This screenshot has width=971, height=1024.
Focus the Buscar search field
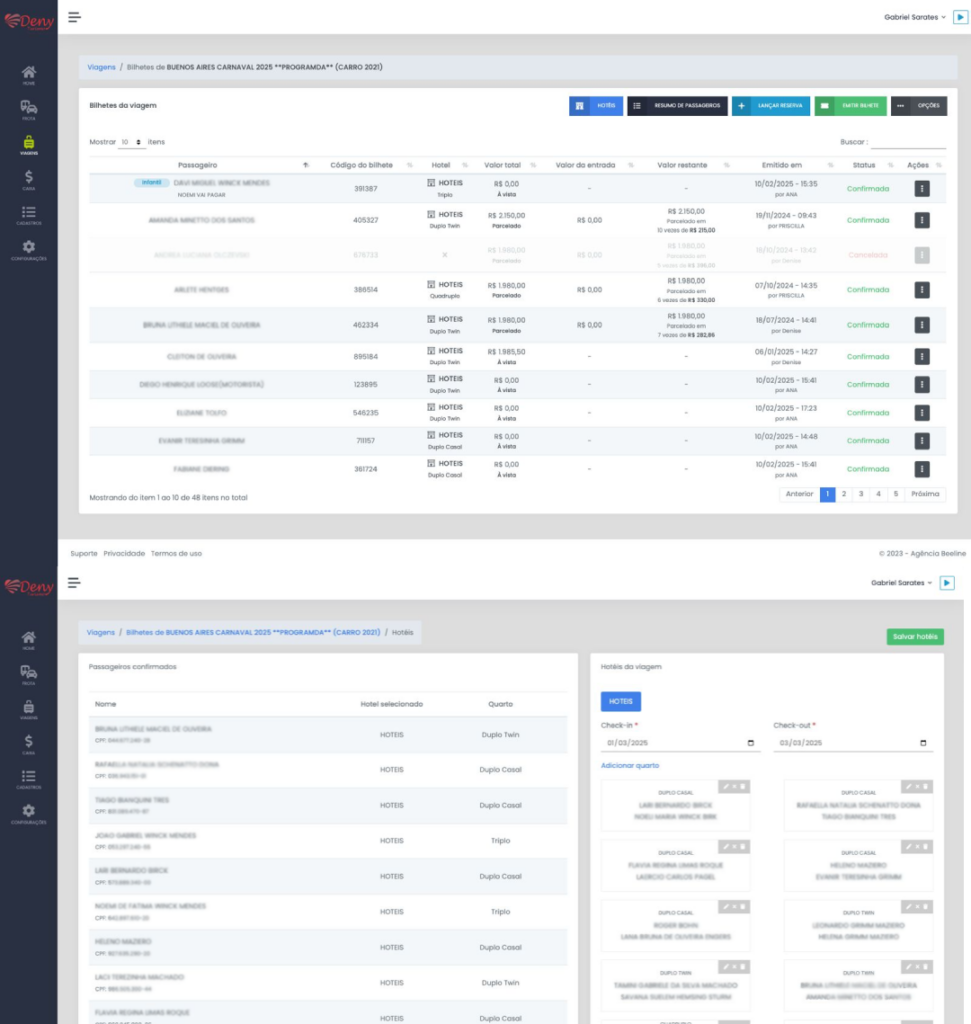pos(907,143)
